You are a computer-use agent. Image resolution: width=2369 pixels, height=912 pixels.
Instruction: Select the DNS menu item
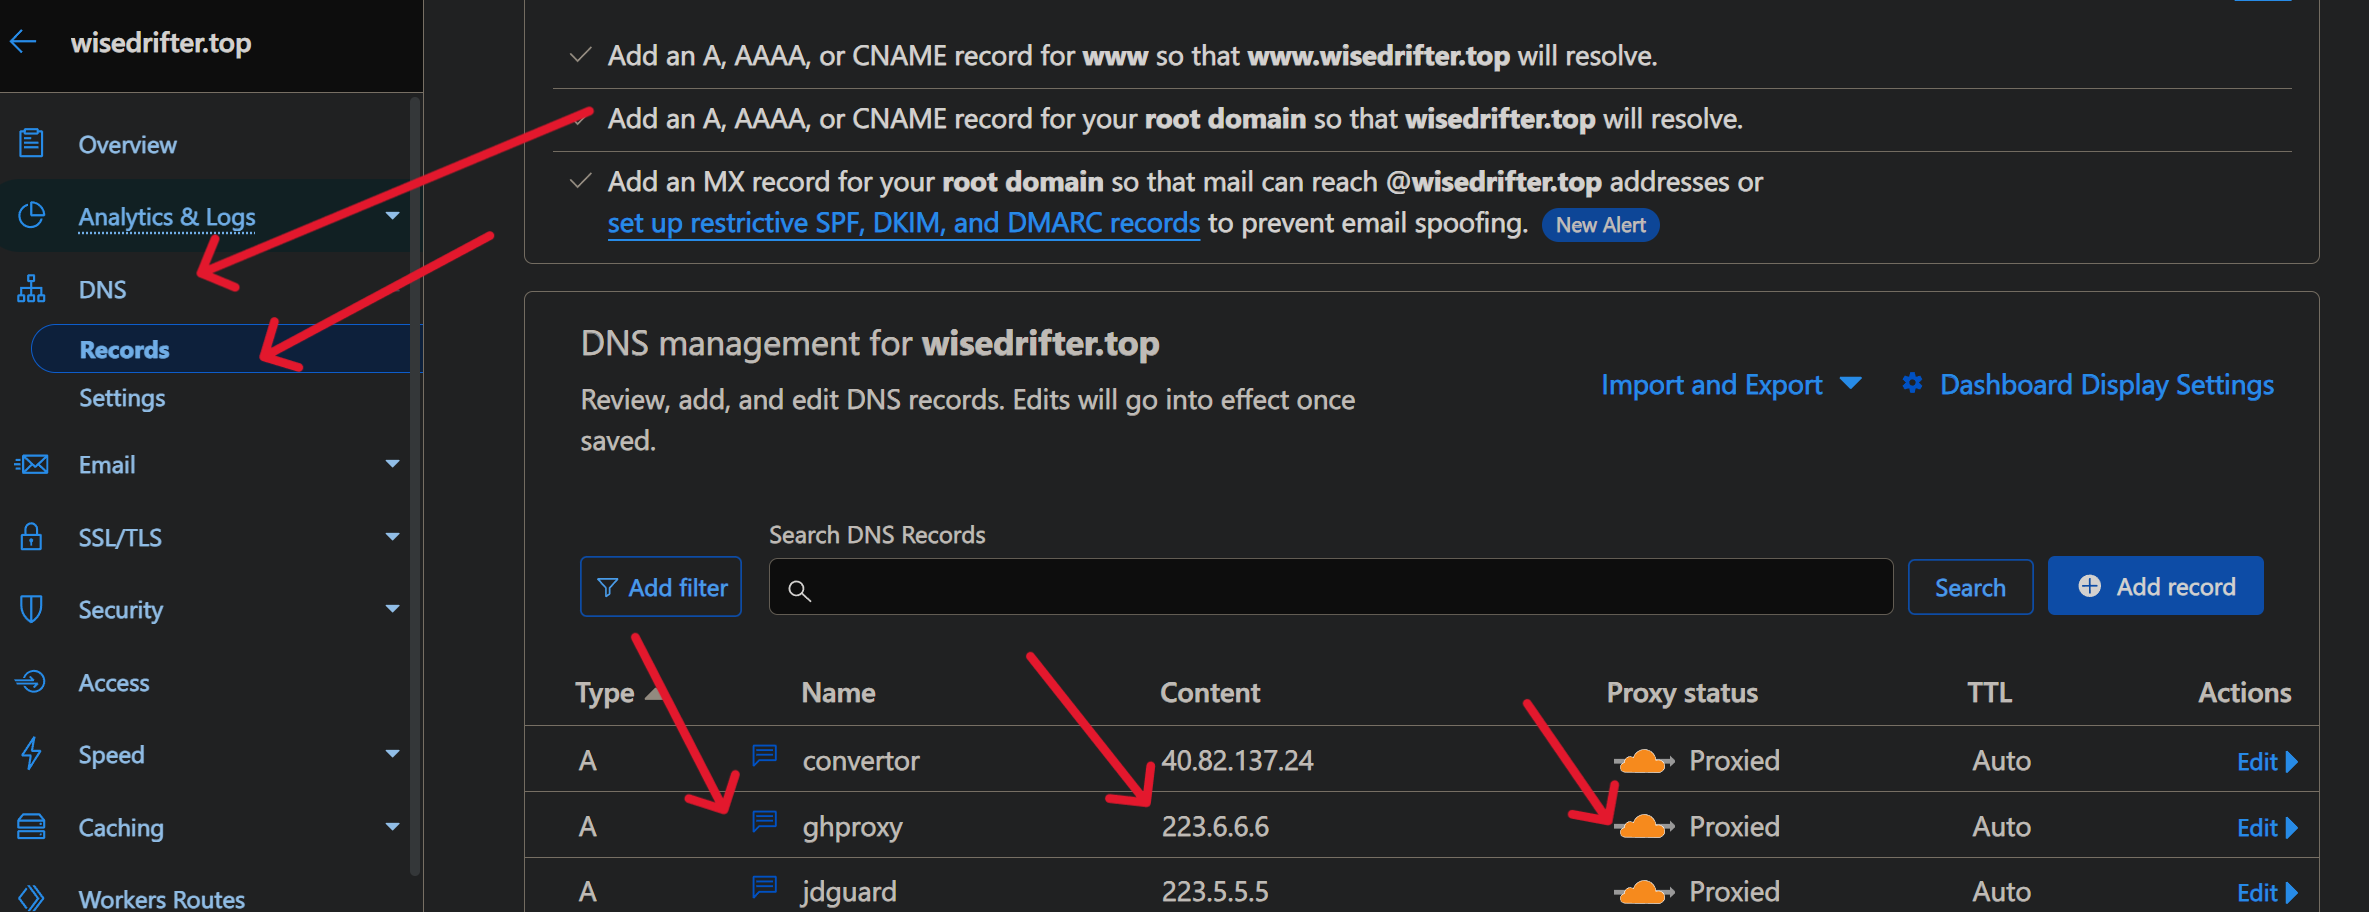pos(103,290)
